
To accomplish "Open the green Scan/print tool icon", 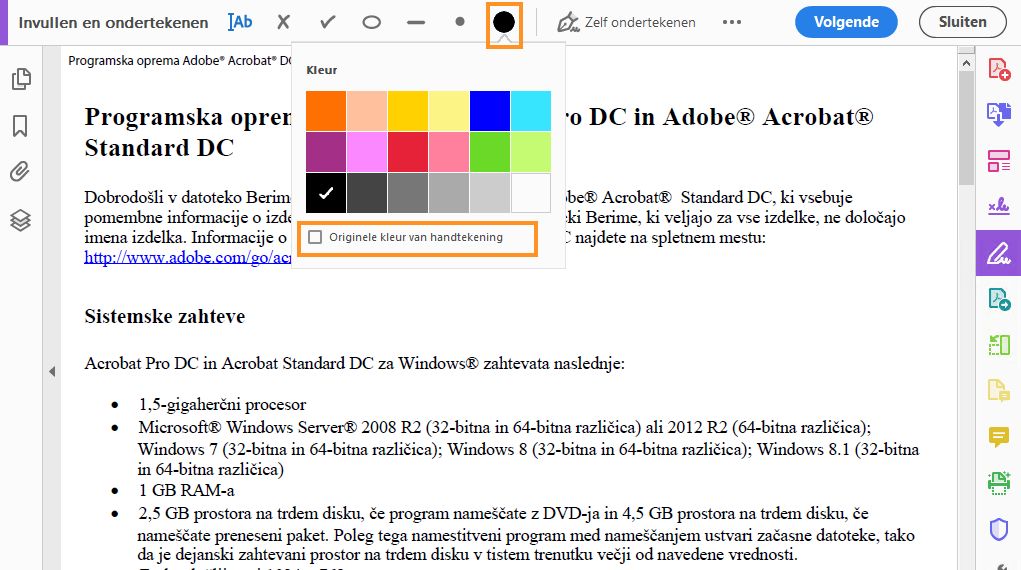I will (998, 483).
